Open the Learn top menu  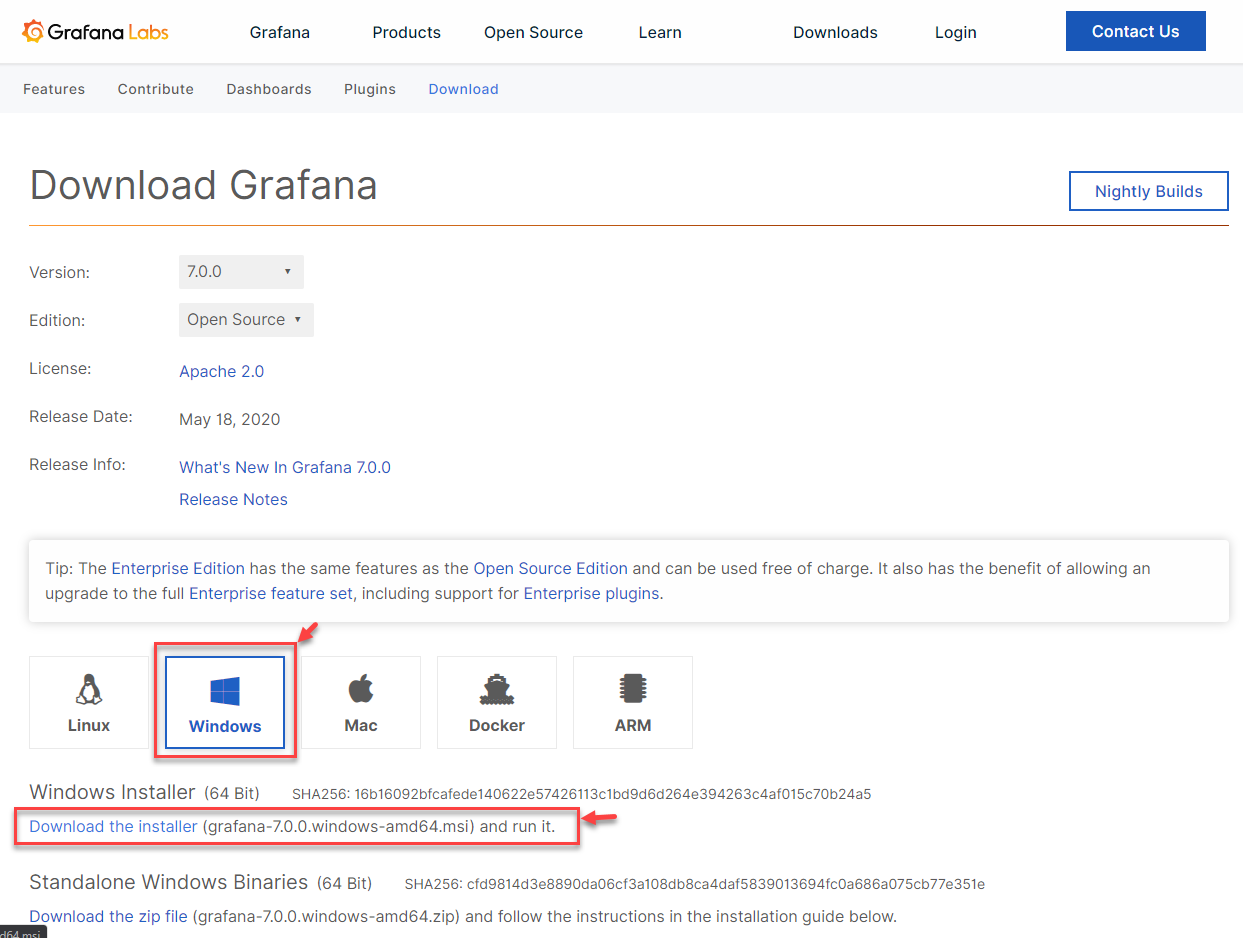(660, 32)
